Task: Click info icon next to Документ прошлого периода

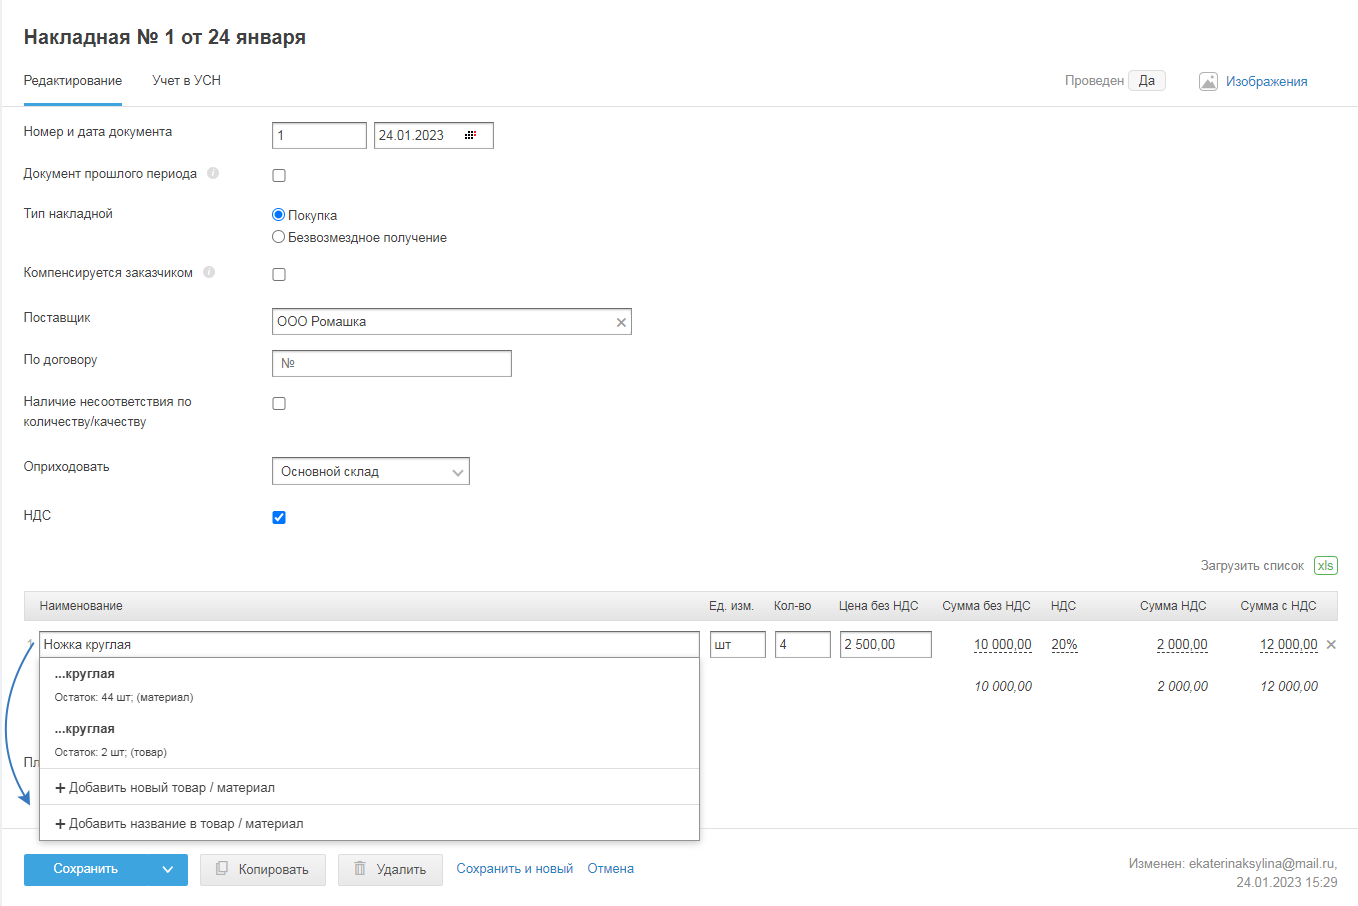Action: (213, 173)
